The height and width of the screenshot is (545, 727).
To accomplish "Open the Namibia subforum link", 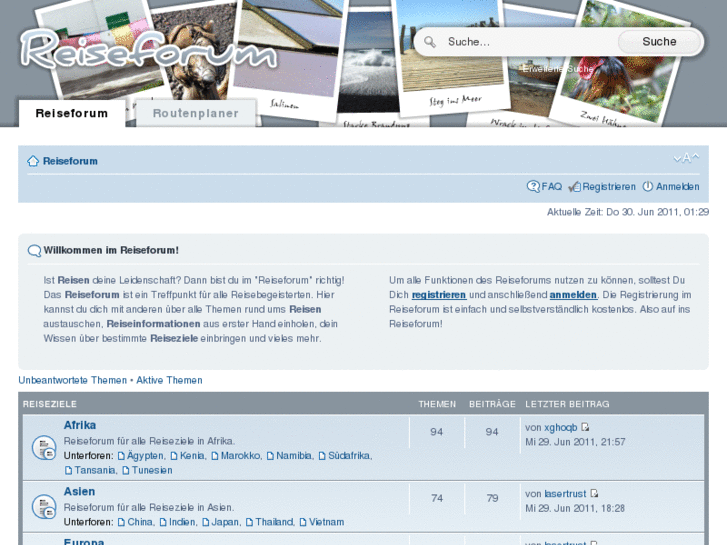I will pos(293,456).
